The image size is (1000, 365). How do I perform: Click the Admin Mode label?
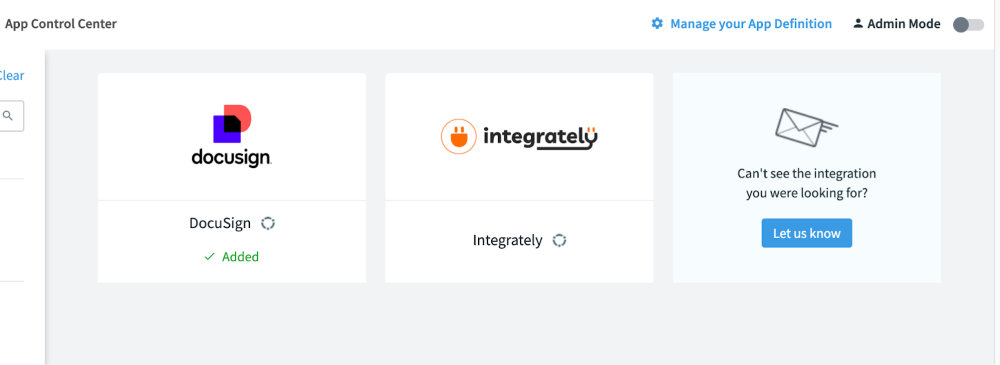pyautogui.click(x=904, y=24)
